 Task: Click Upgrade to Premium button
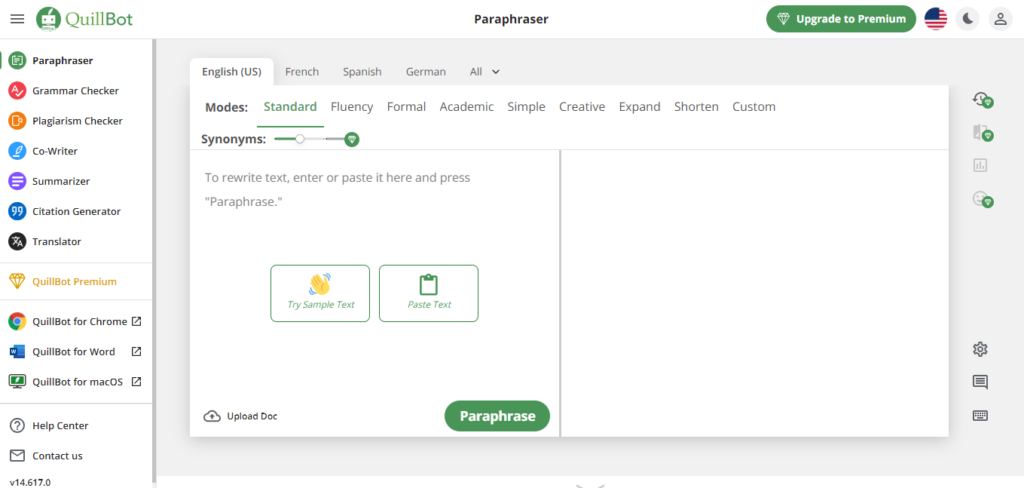tap(841, 19)
